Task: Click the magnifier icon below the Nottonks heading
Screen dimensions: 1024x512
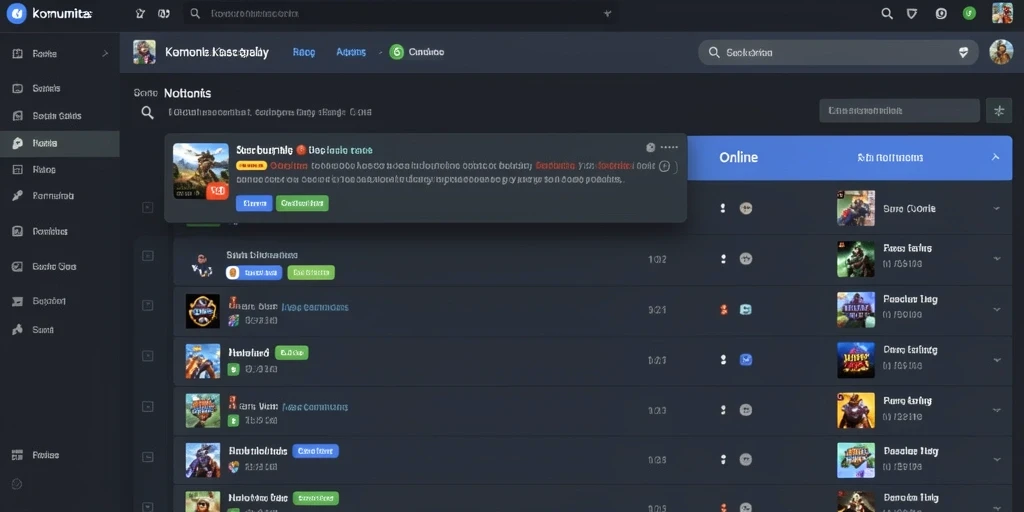Action: click(148, 112)
